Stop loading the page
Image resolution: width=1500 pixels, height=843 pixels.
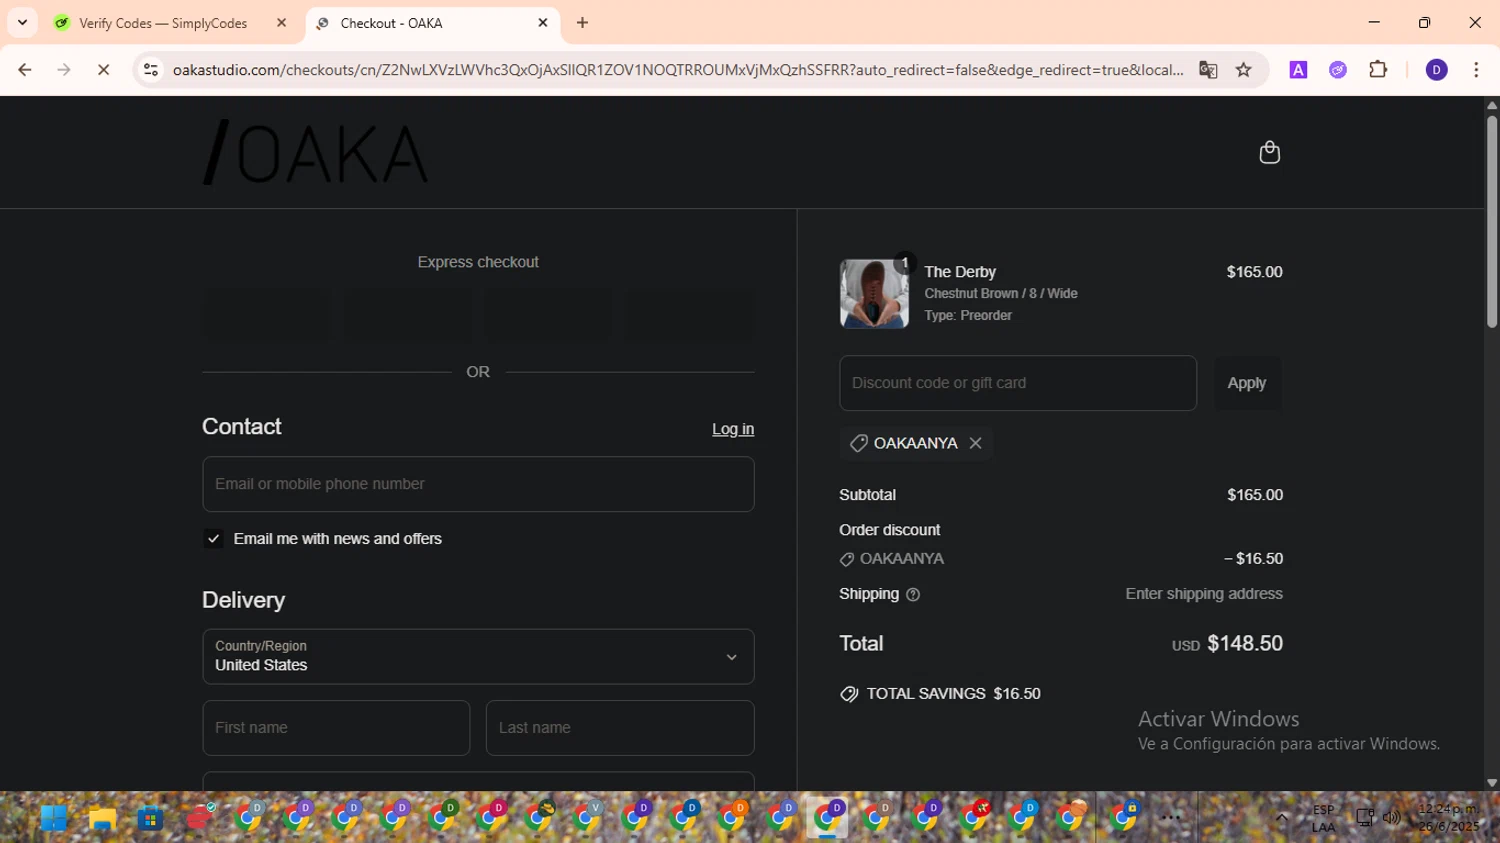point(103,70)
